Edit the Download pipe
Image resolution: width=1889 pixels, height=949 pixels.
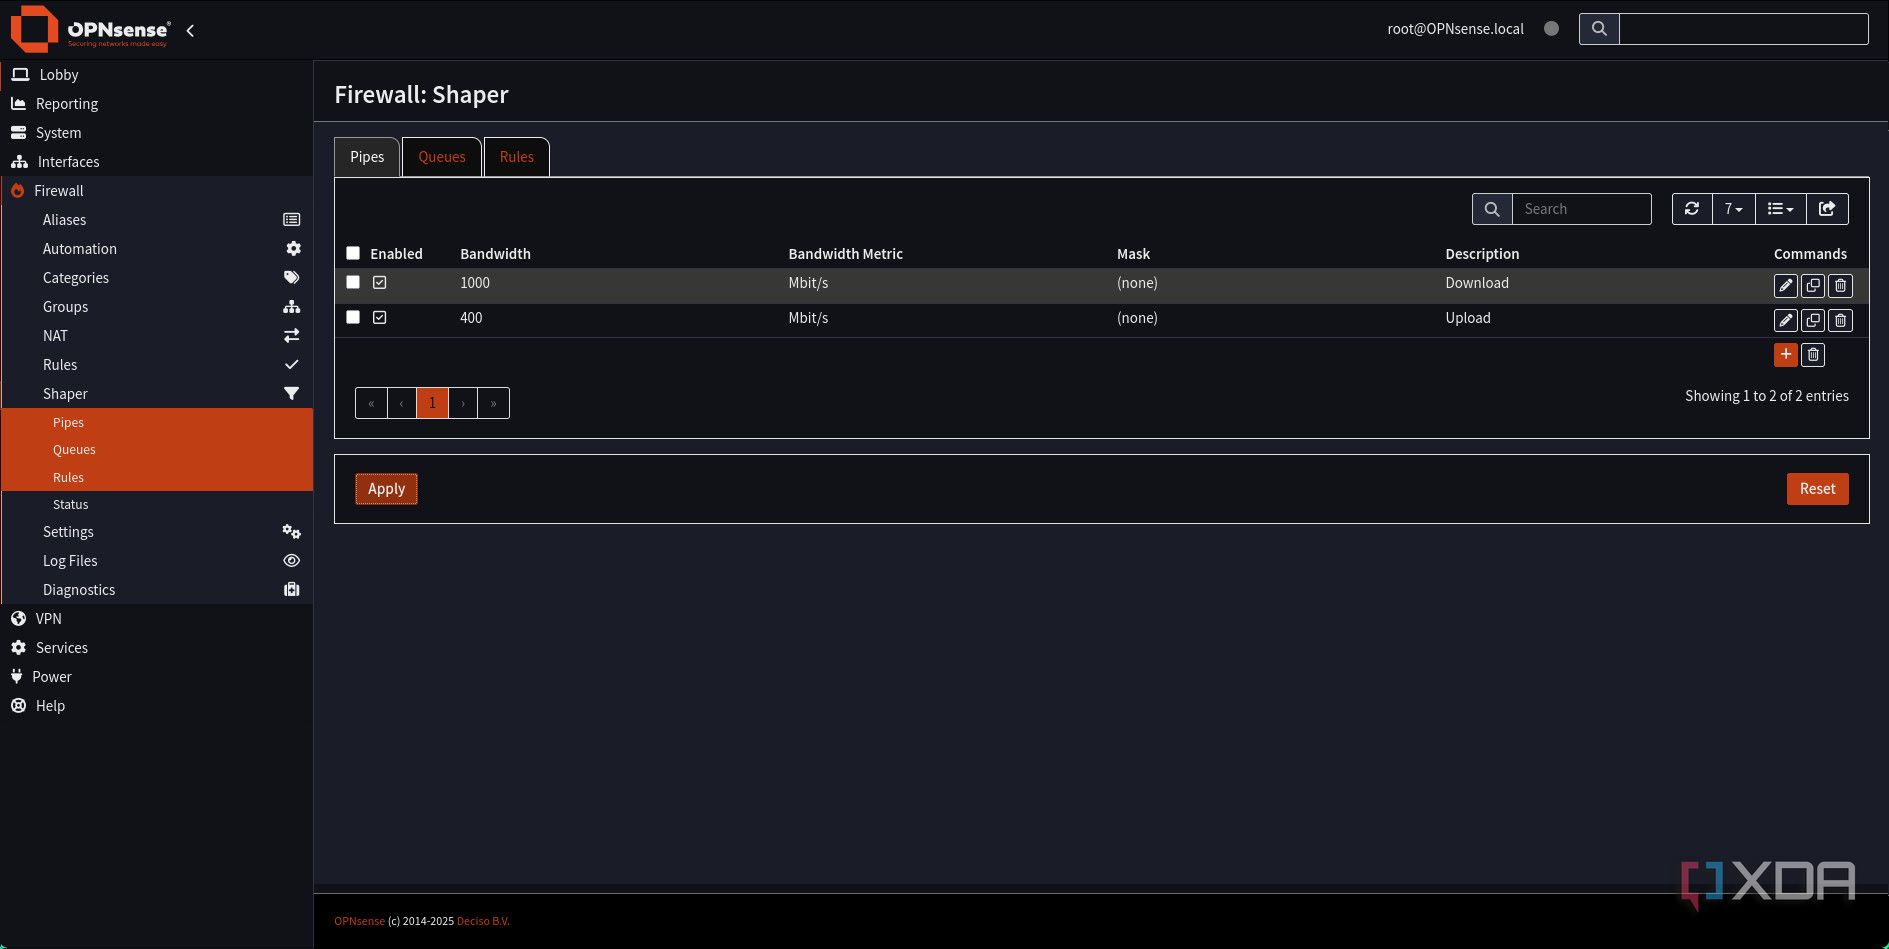point(1785,285)
